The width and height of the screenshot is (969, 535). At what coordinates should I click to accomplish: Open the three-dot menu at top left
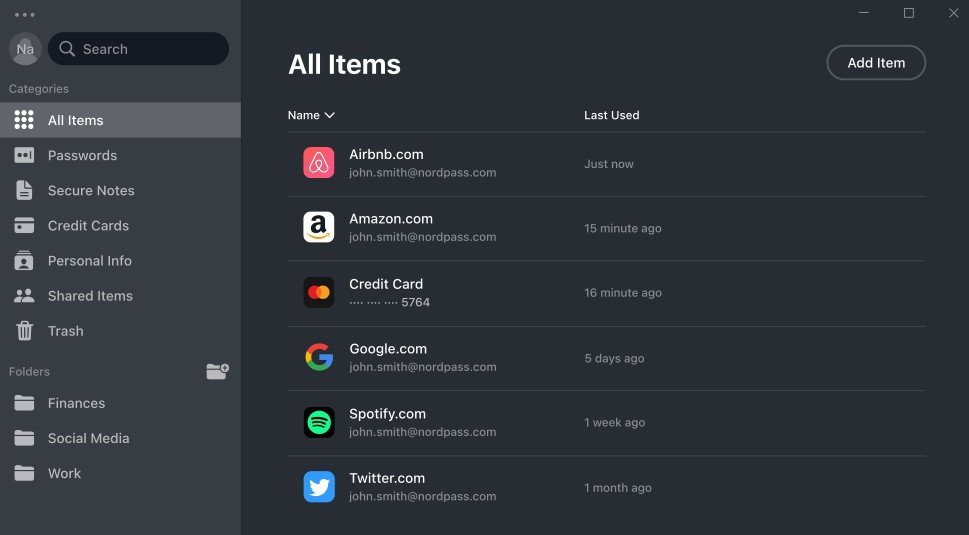25,15
